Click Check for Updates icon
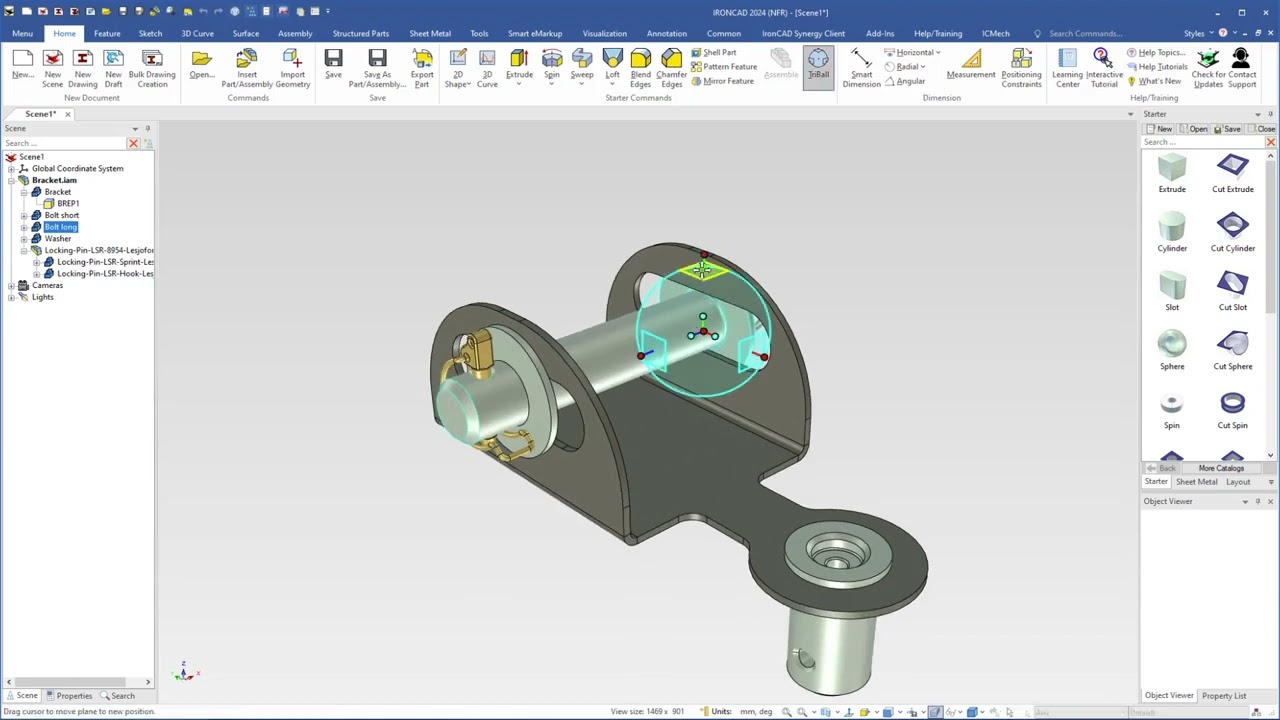The width and height of the screenshot is (1280, 720). click(1208, 68)
